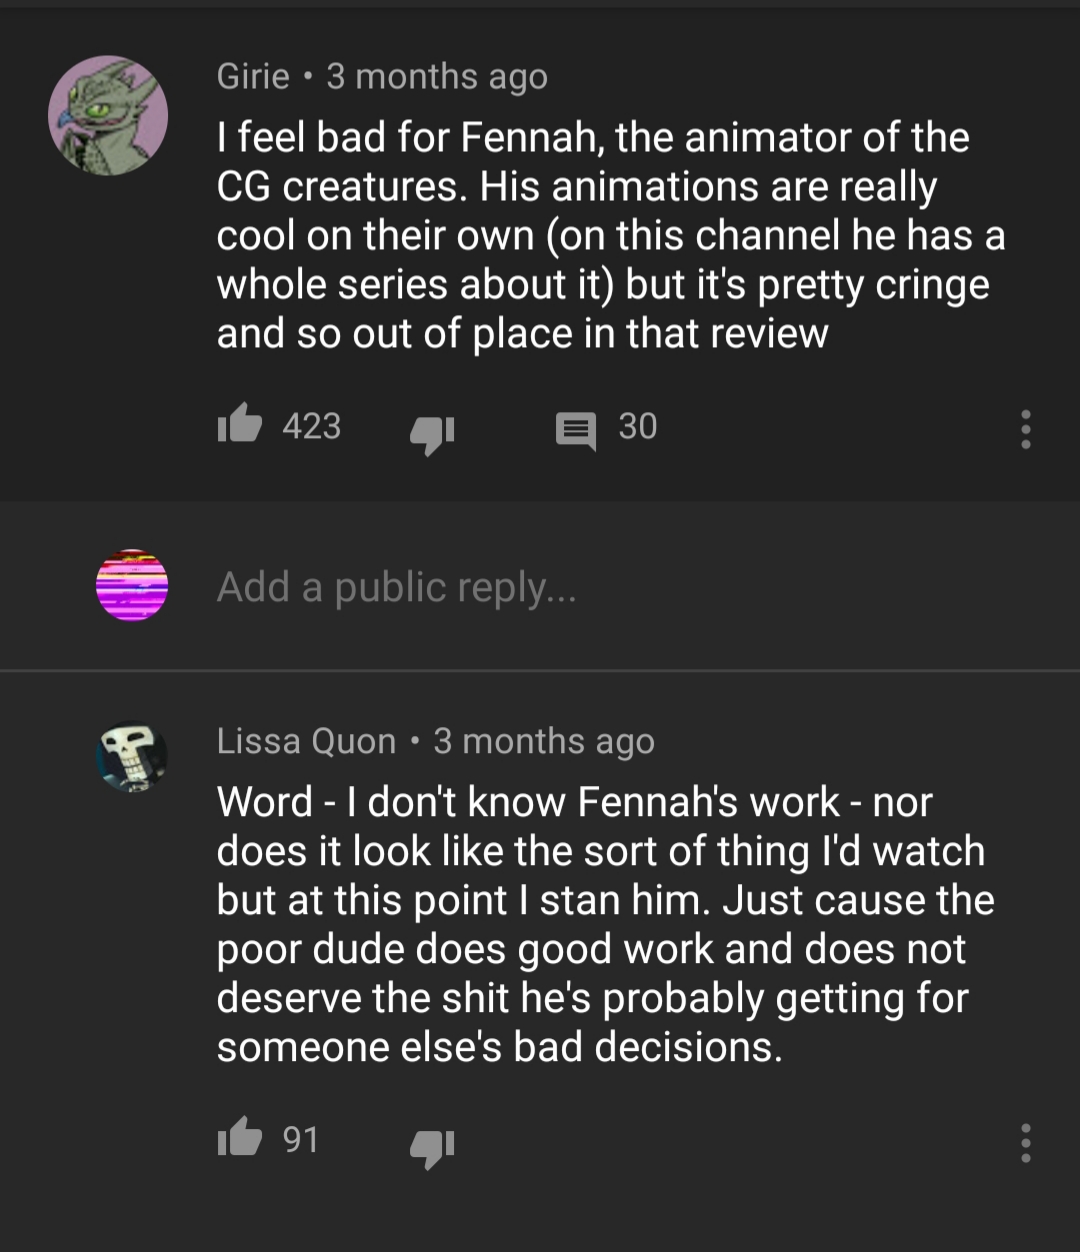This screenshot has height=1252, width=1080.
Task: Open more options menu for Lissa Quon's reply
Action: pos(1025,1143)
